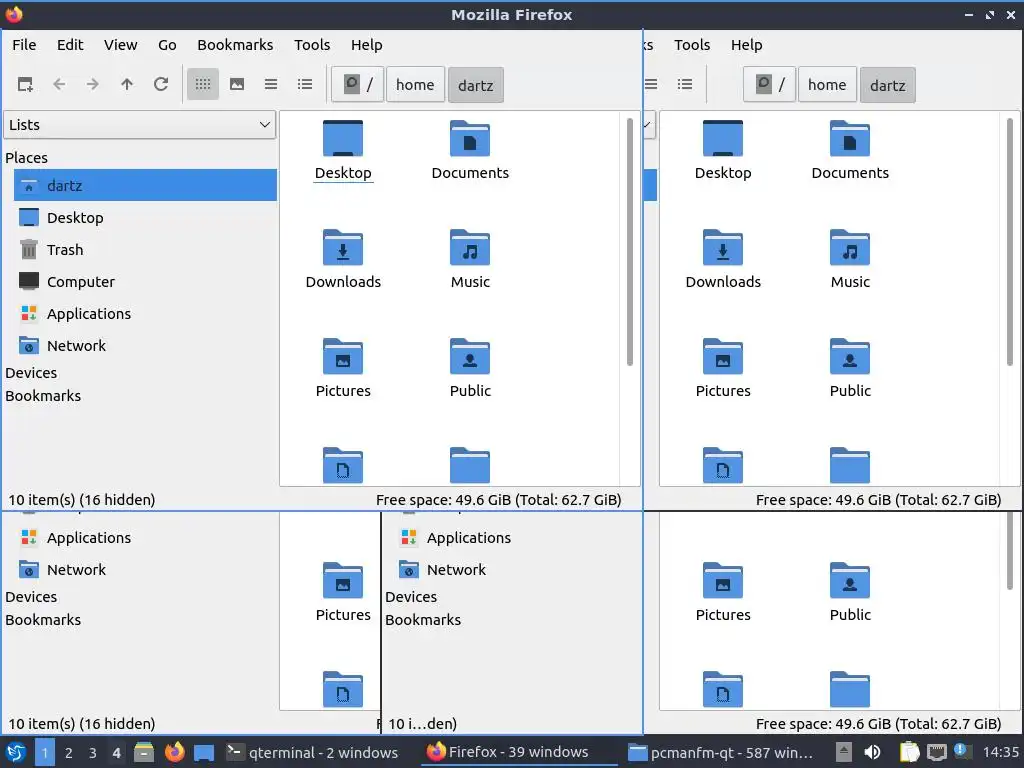Open the Help menu in upper-right window
The image size is (1024, 768).
pyautogui.click(x=746, y=45)
